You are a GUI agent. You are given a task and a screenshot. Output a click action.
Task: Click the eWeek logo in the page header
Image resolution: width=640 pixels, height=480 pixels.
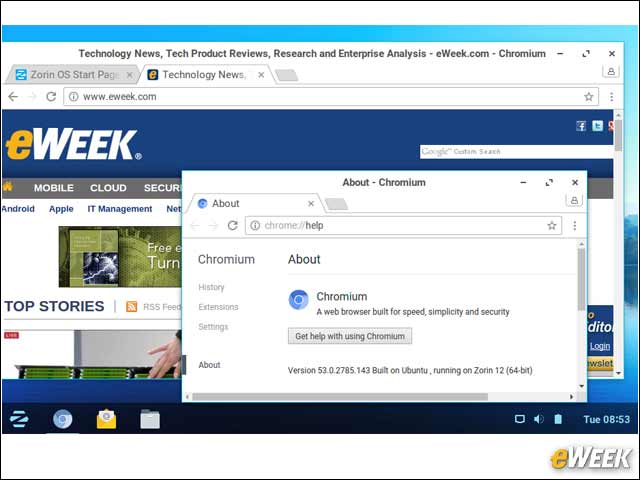73,144
